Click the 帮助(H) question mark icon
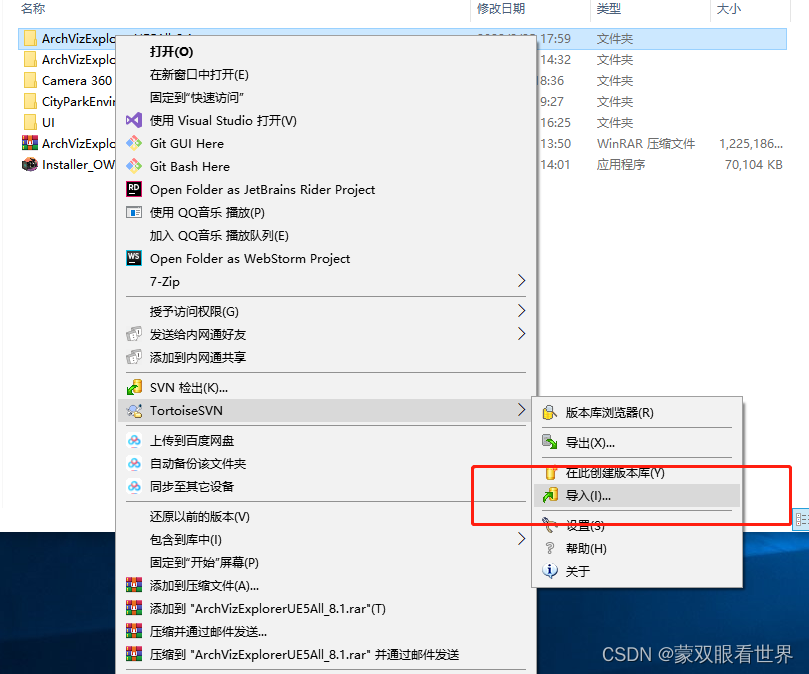The height and width of the screenshot is (674, 809). [x=550, y=548]
